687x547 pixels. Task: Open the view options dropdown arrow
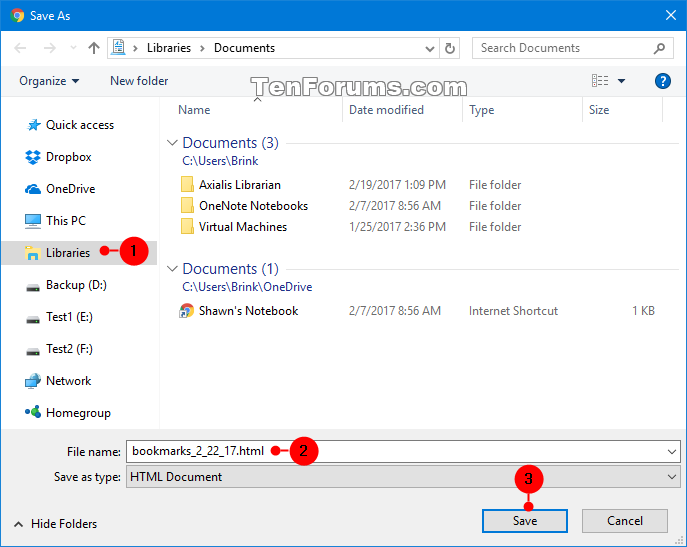click(621, 81)
